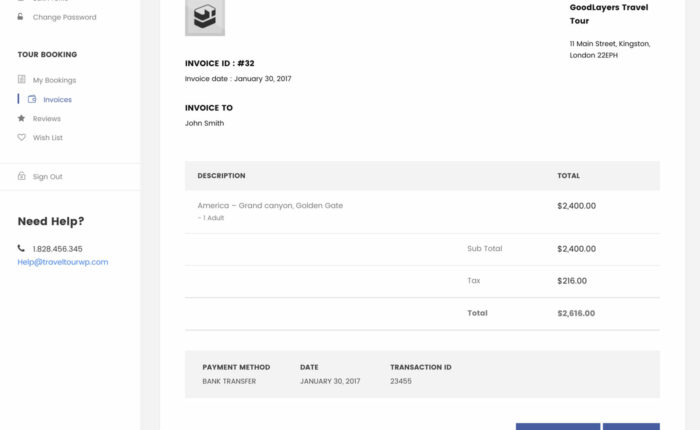The height and width of the screenshot is (430, 700).
Task: Click the company logo on the invoice
Action: pos(205,17)
